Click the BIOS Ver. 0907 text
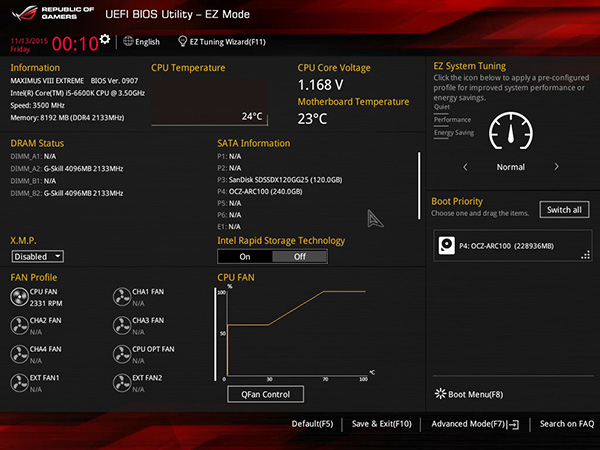The height and width of the screenshot is (450, 600). (x=114, y=81)
